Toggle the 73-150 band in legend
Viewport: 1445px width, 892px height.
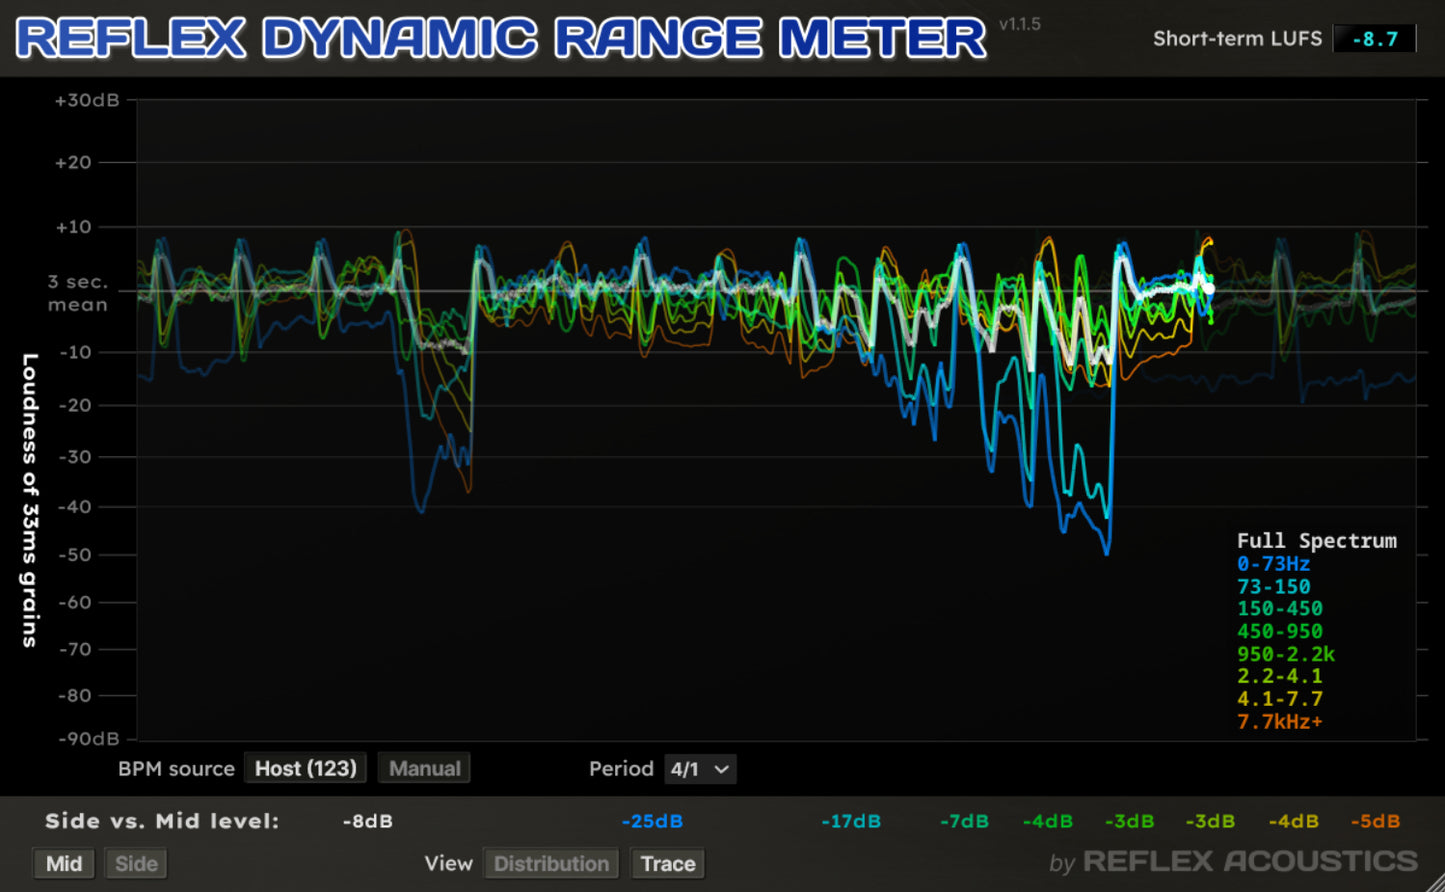click(x=1273, y=587)
